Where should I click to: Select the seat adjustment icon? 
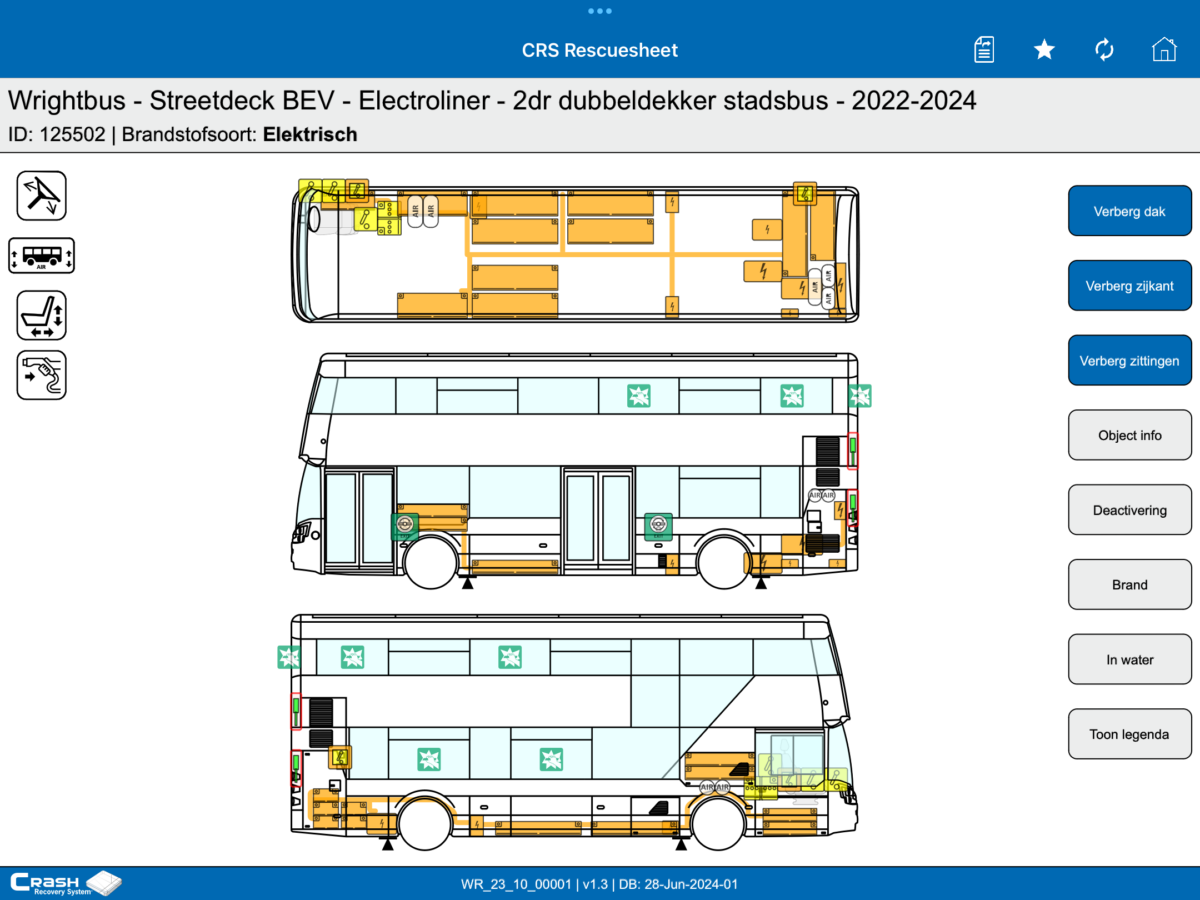coord(42,316)
